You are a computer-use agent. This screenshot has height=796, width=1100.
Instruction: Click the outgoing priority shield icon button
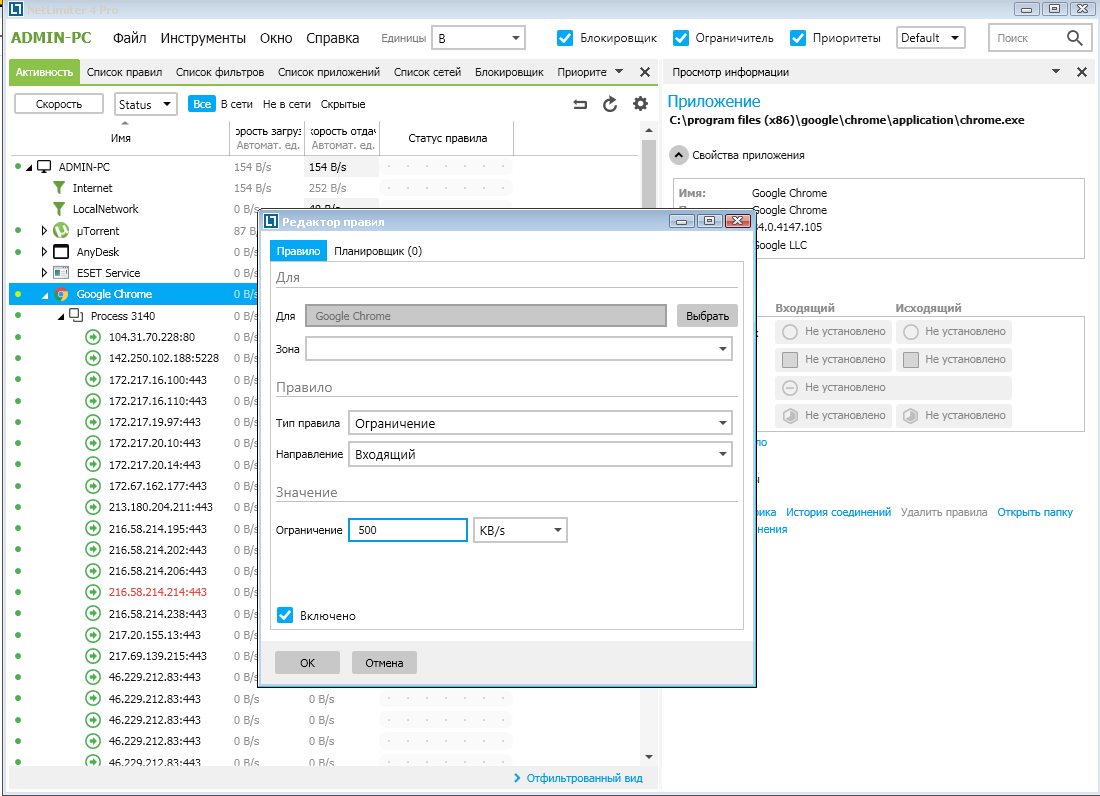953,415
